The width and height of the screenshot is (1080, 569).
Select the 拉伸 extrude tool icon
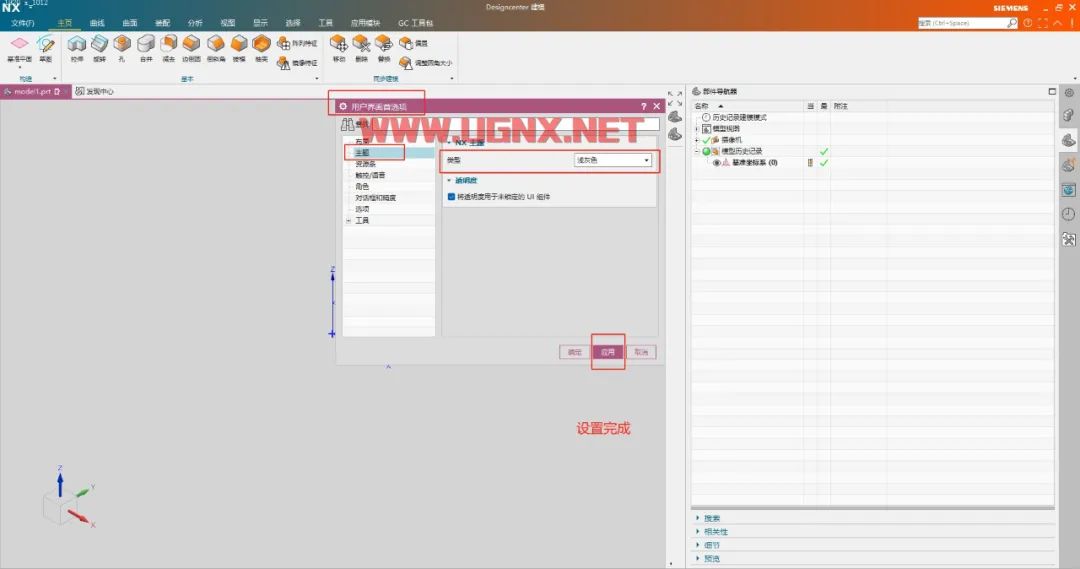pyautogui.click(x=76, y=44)
